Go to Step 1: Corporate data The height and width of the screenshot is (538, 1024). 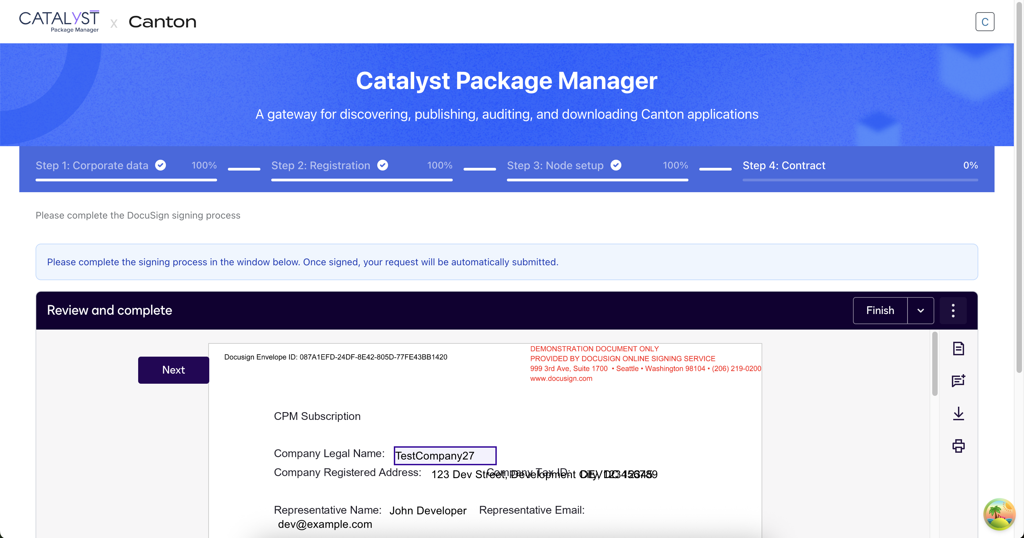click(x=92, y=166)
